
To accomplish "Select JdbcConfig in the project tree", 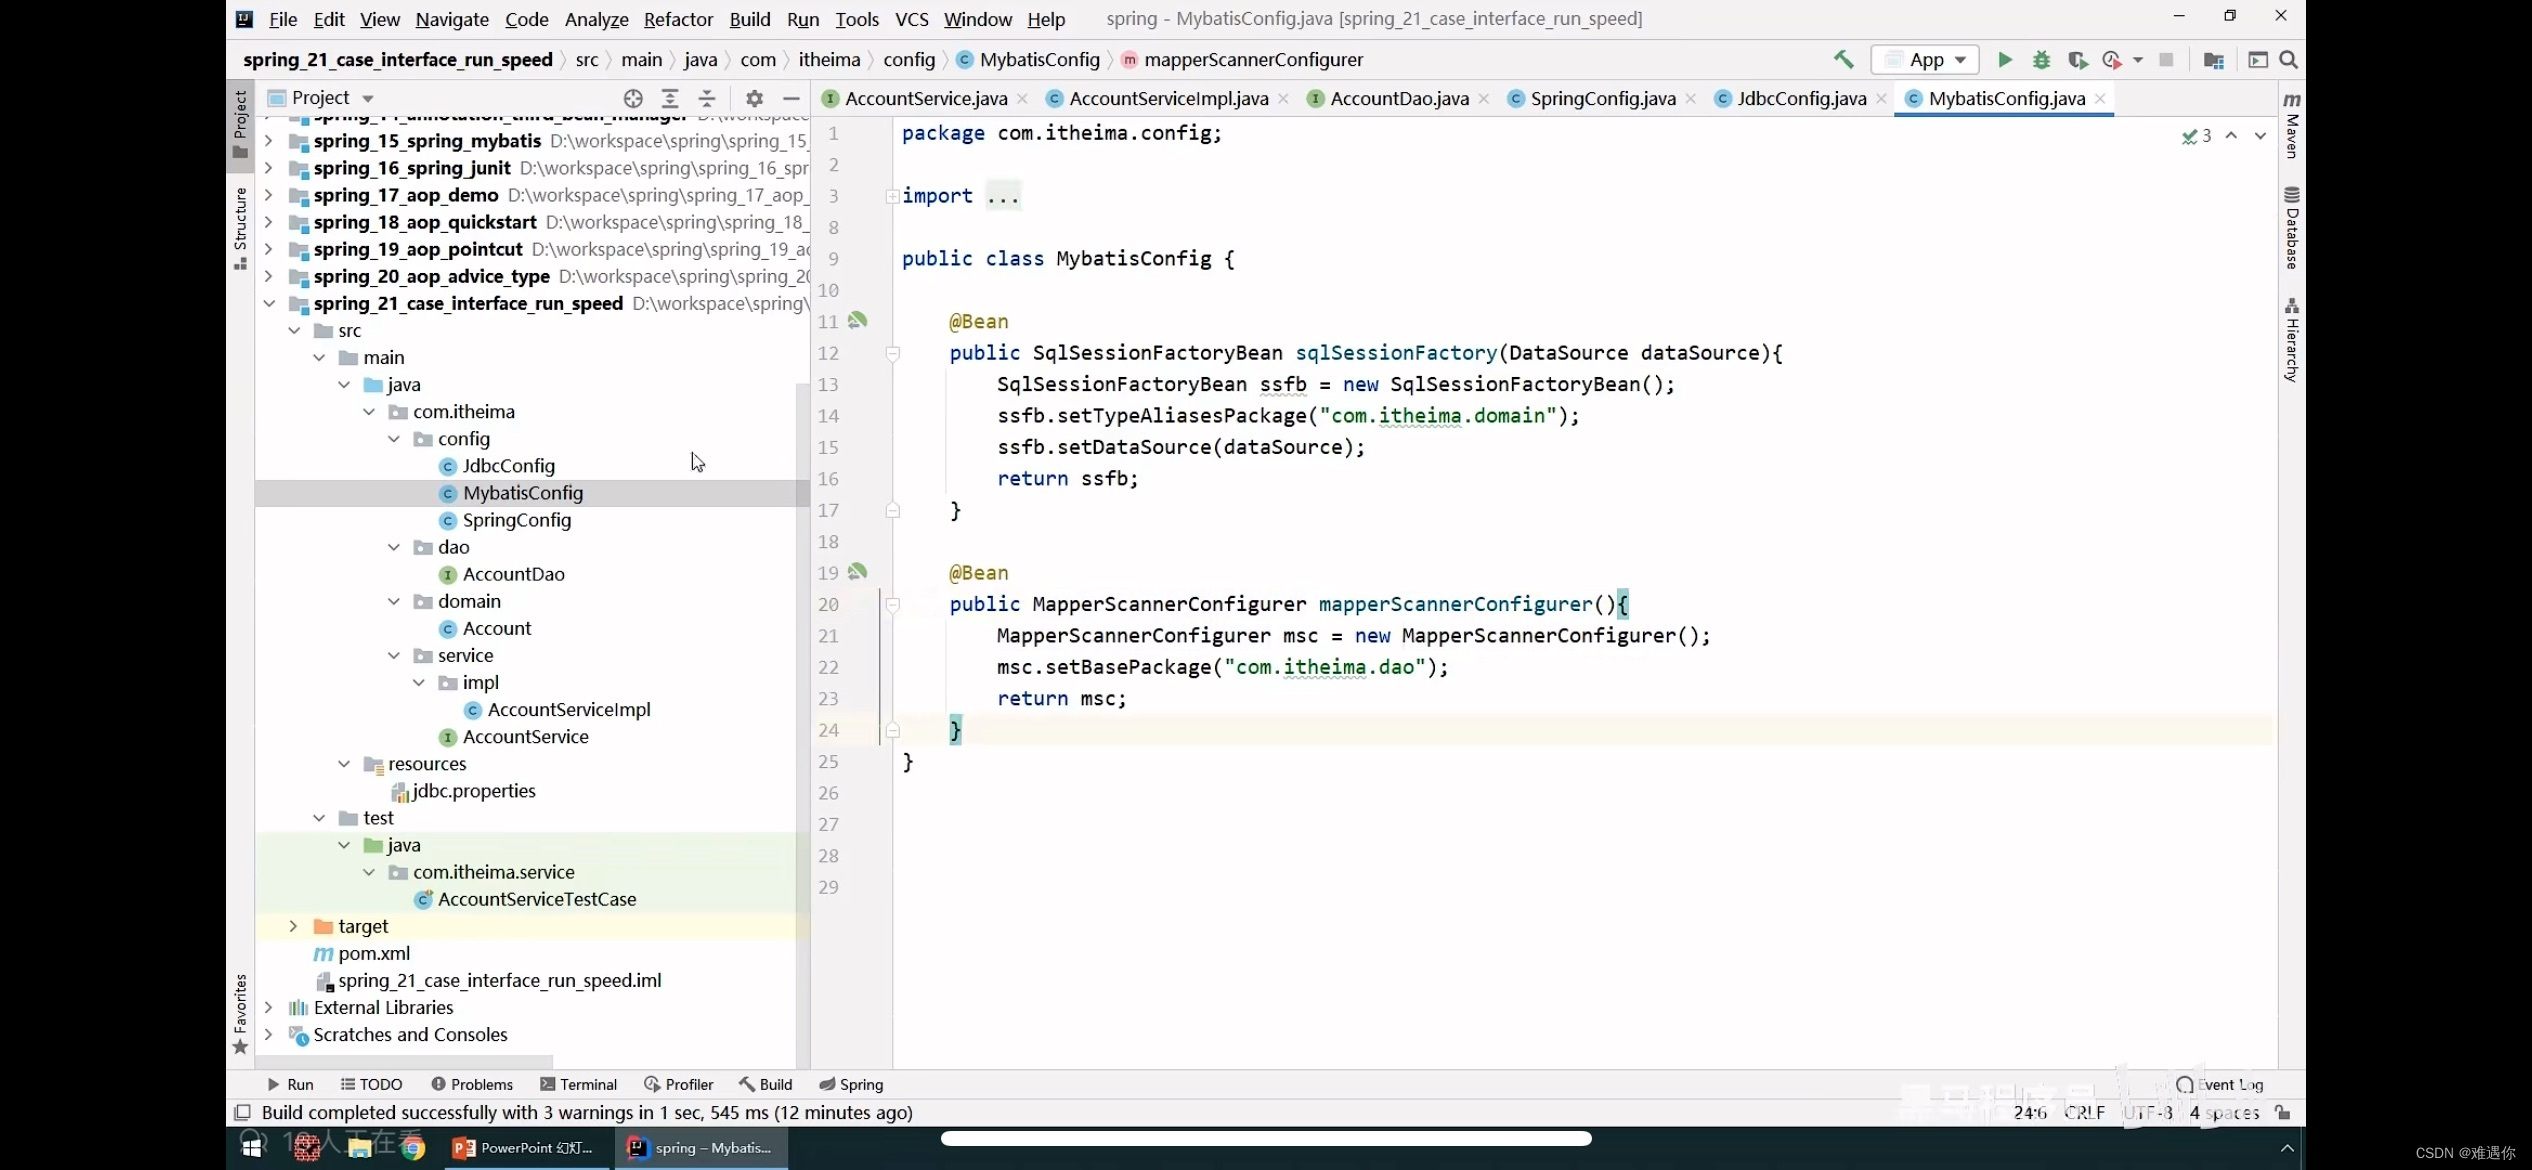I will pos(508,466).
